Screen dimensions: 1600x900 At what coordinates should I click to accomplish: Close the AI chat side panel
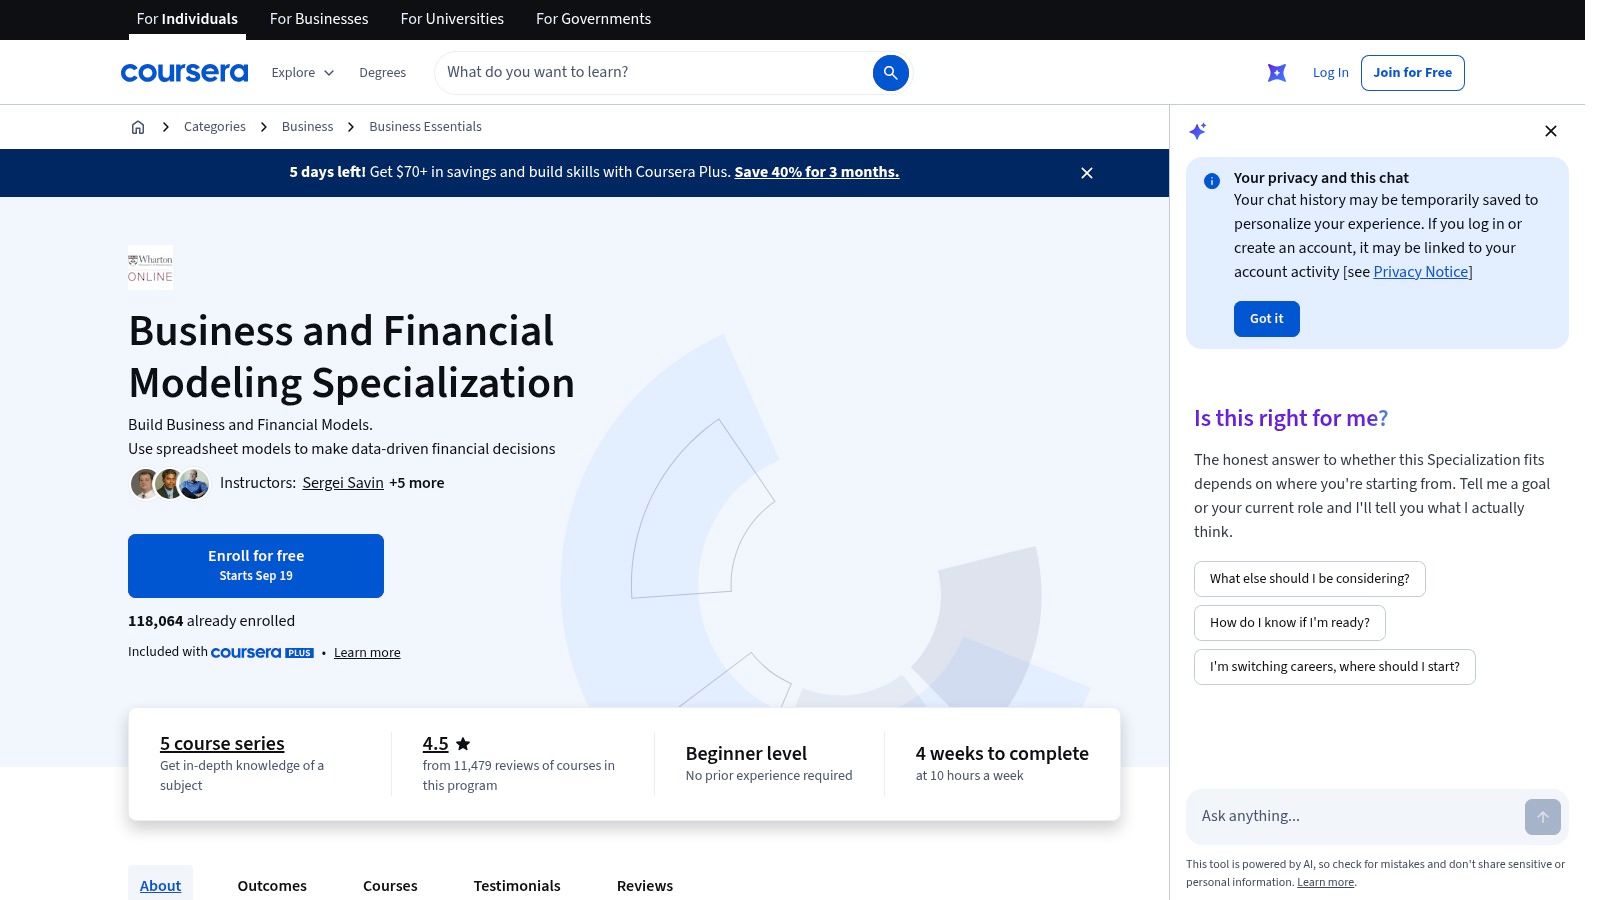point(1551,131)
